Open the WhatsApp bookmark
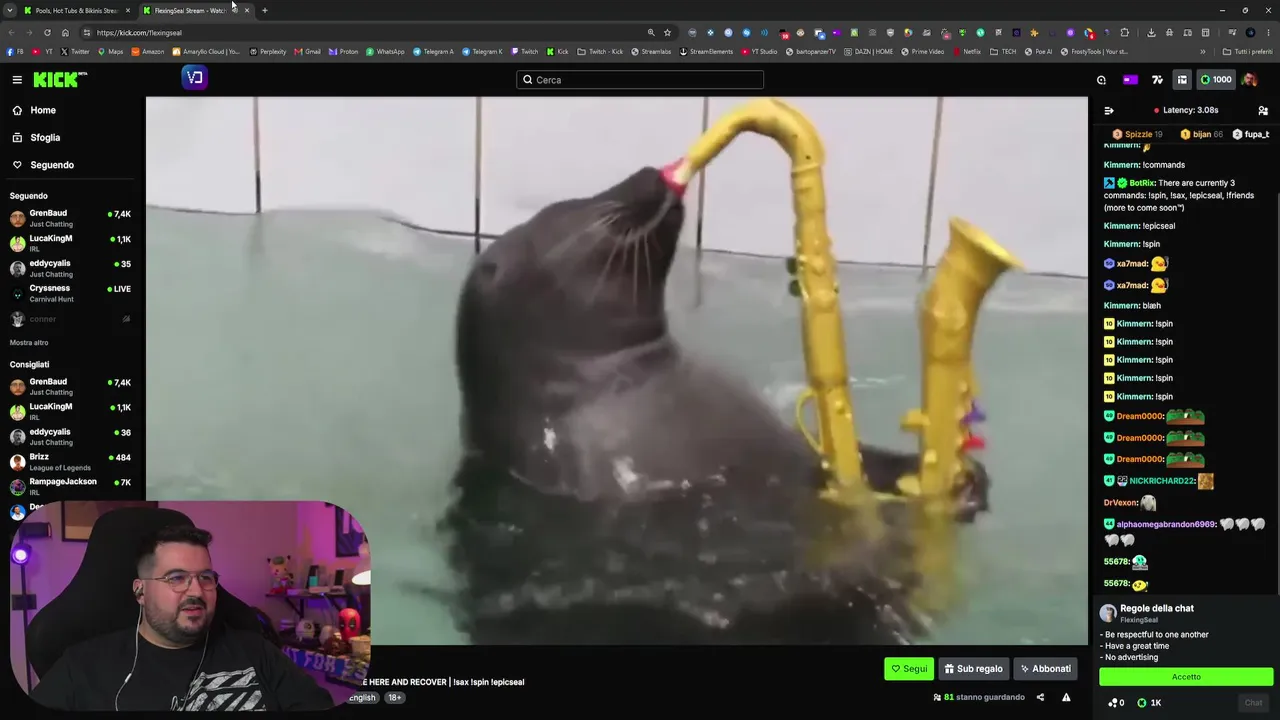1280x720 pixels. coord(385,52)
